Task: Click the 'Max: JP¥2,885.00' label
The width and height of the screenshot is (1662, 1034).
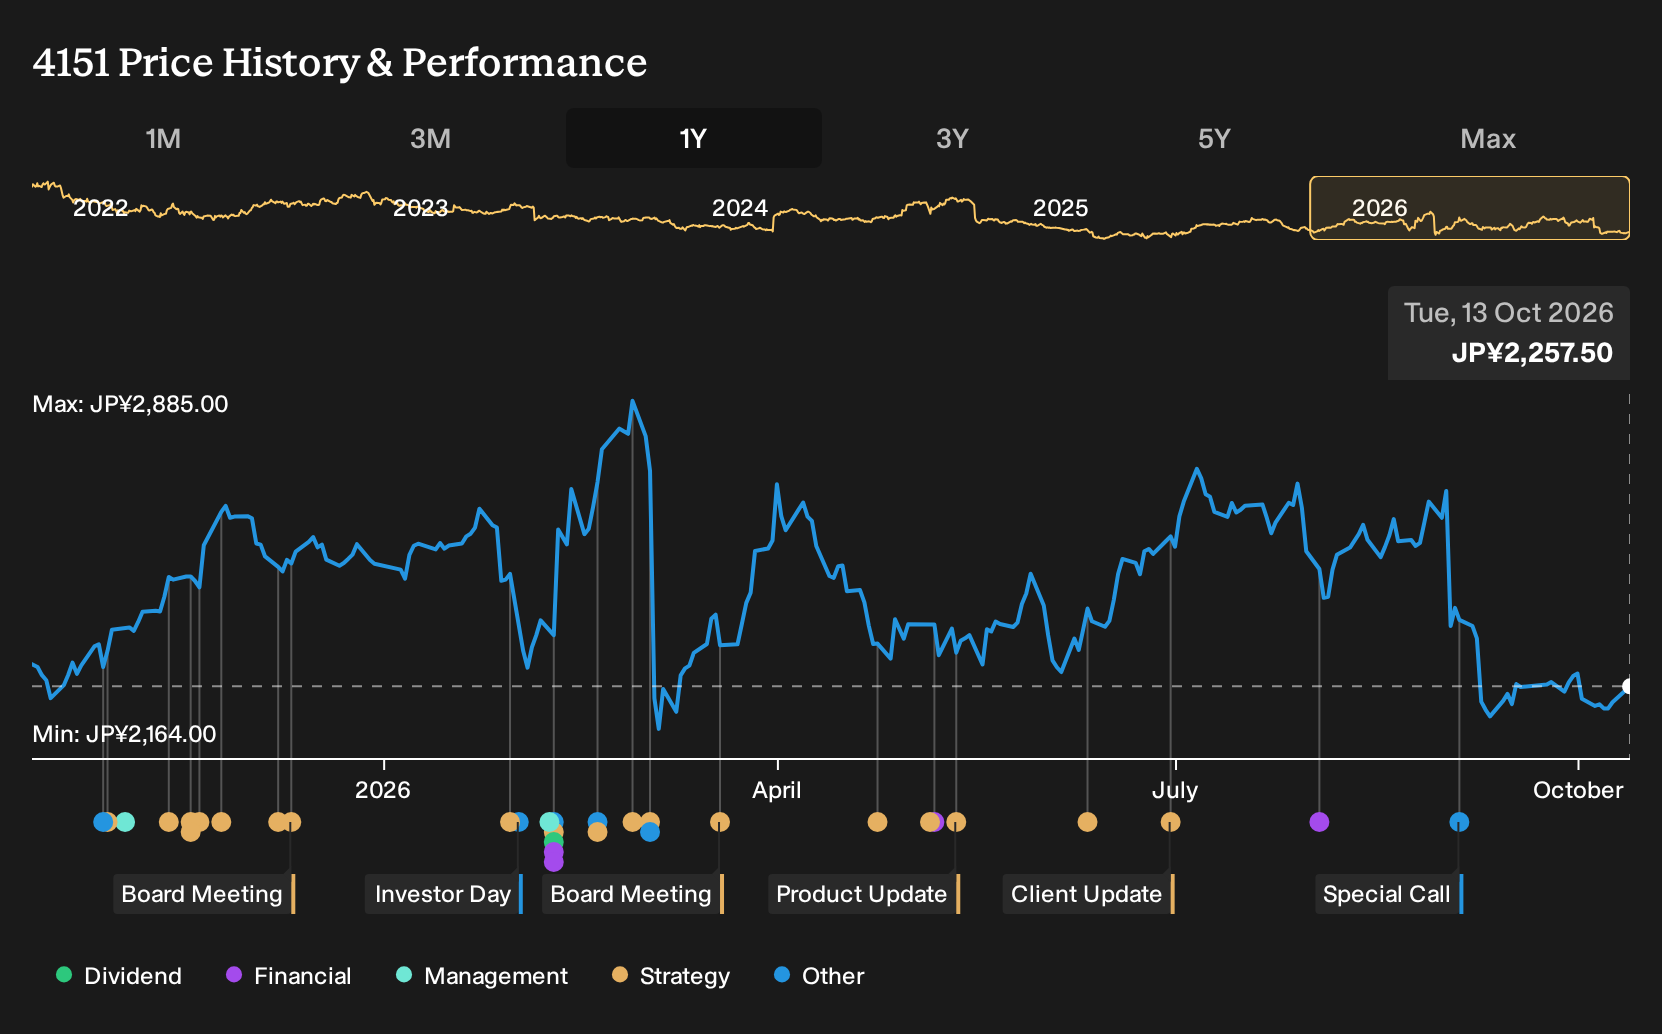Action: 130,404
